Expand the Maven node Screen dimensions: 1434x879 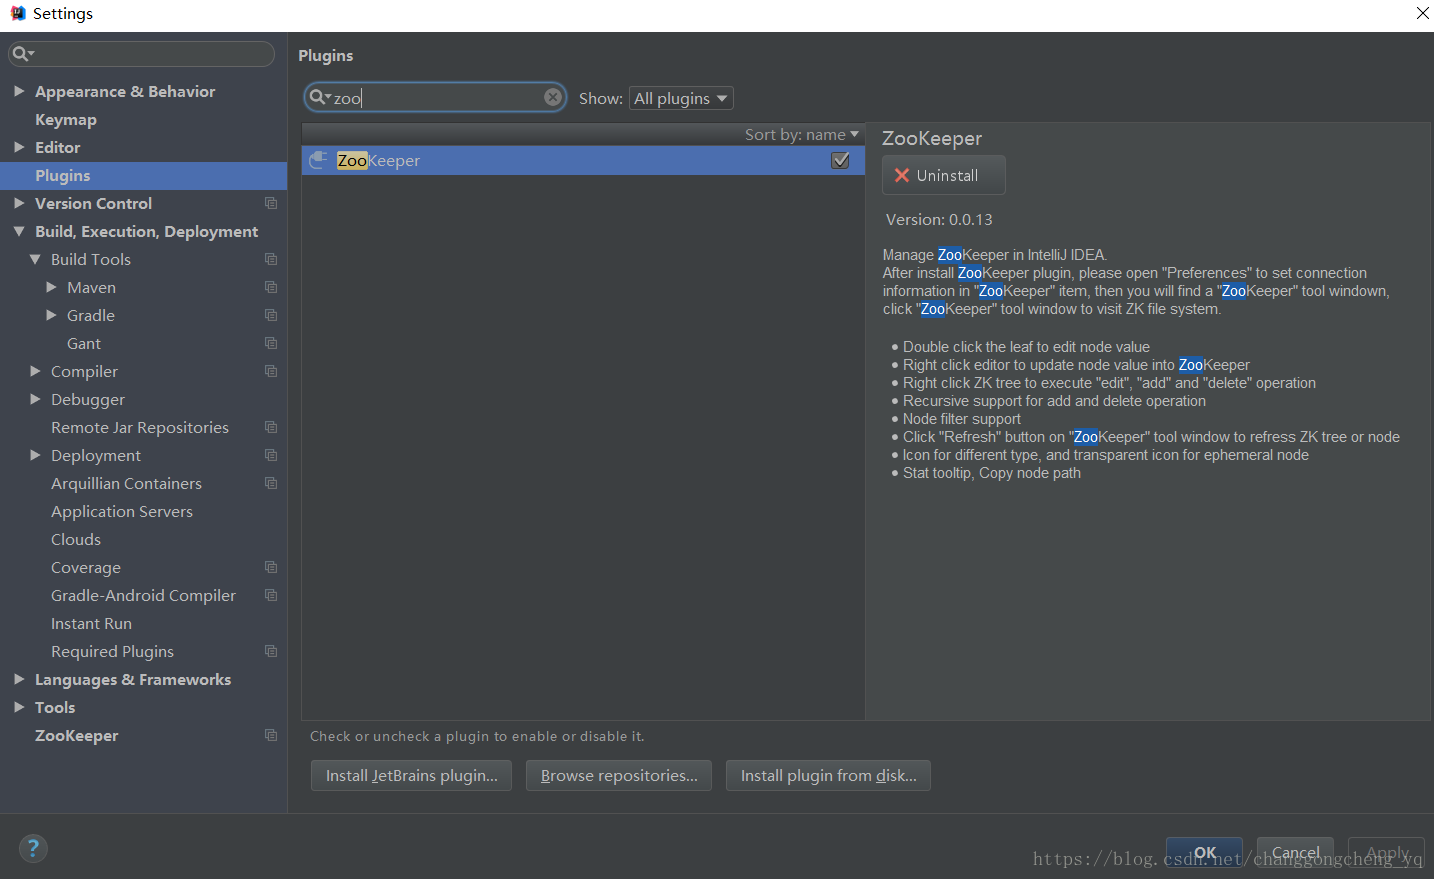coord(51,287)
